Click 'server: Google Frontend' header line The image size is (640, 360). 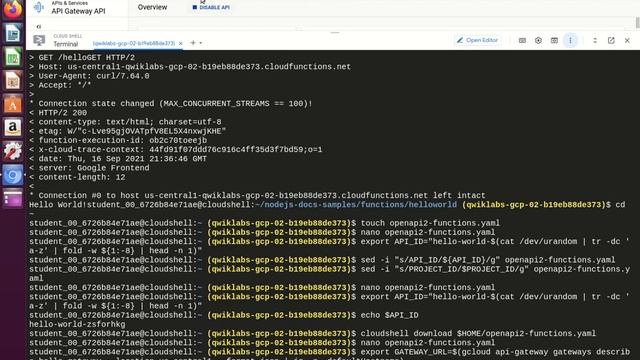89,168
